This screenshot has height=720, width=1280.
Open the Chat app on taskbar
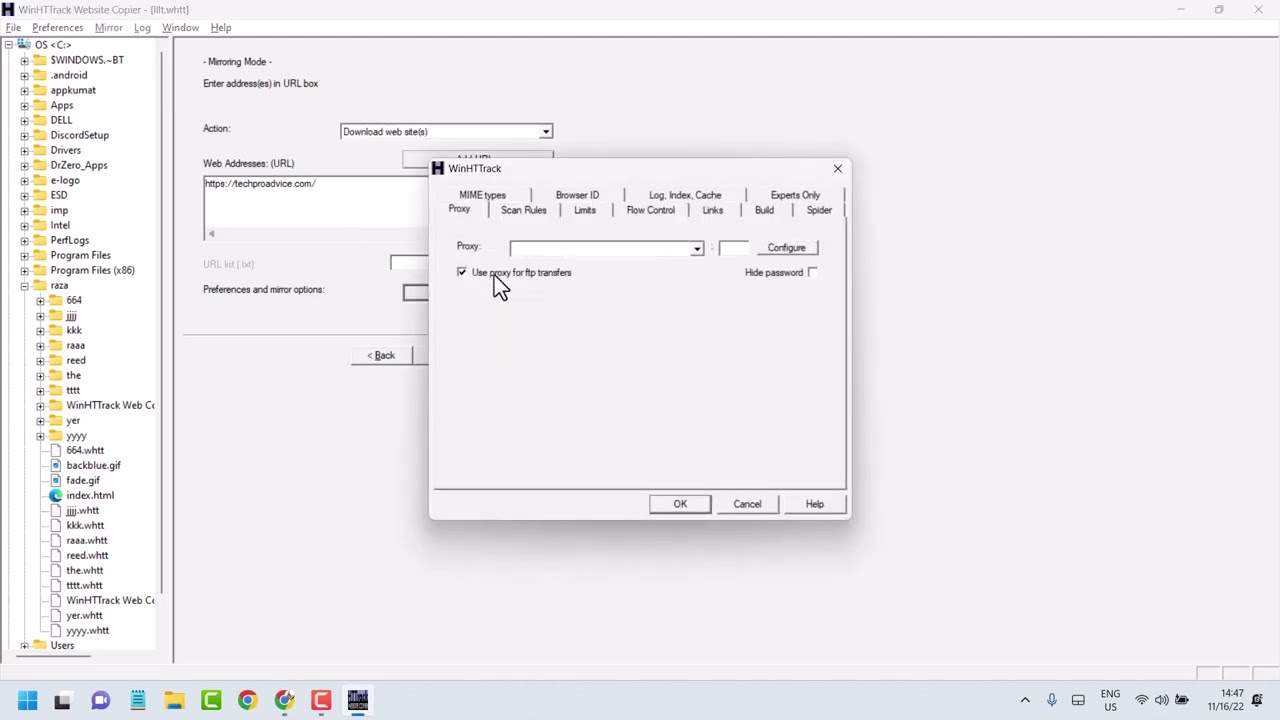click(x=100, y=700)
